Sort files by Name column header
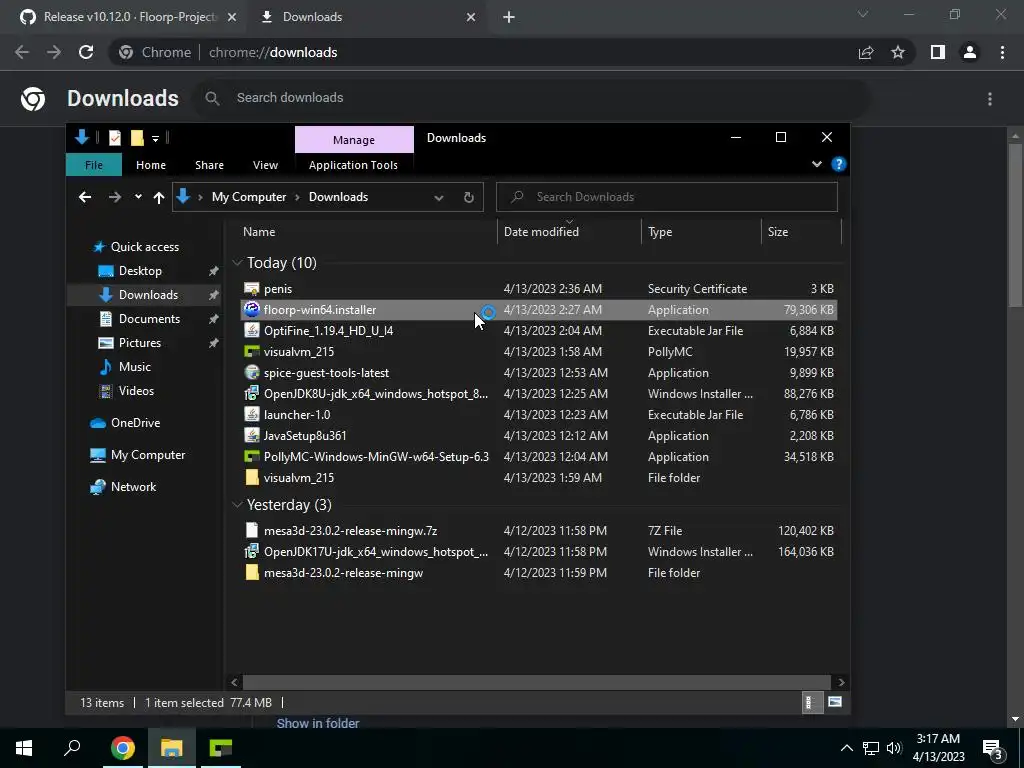 366,232
